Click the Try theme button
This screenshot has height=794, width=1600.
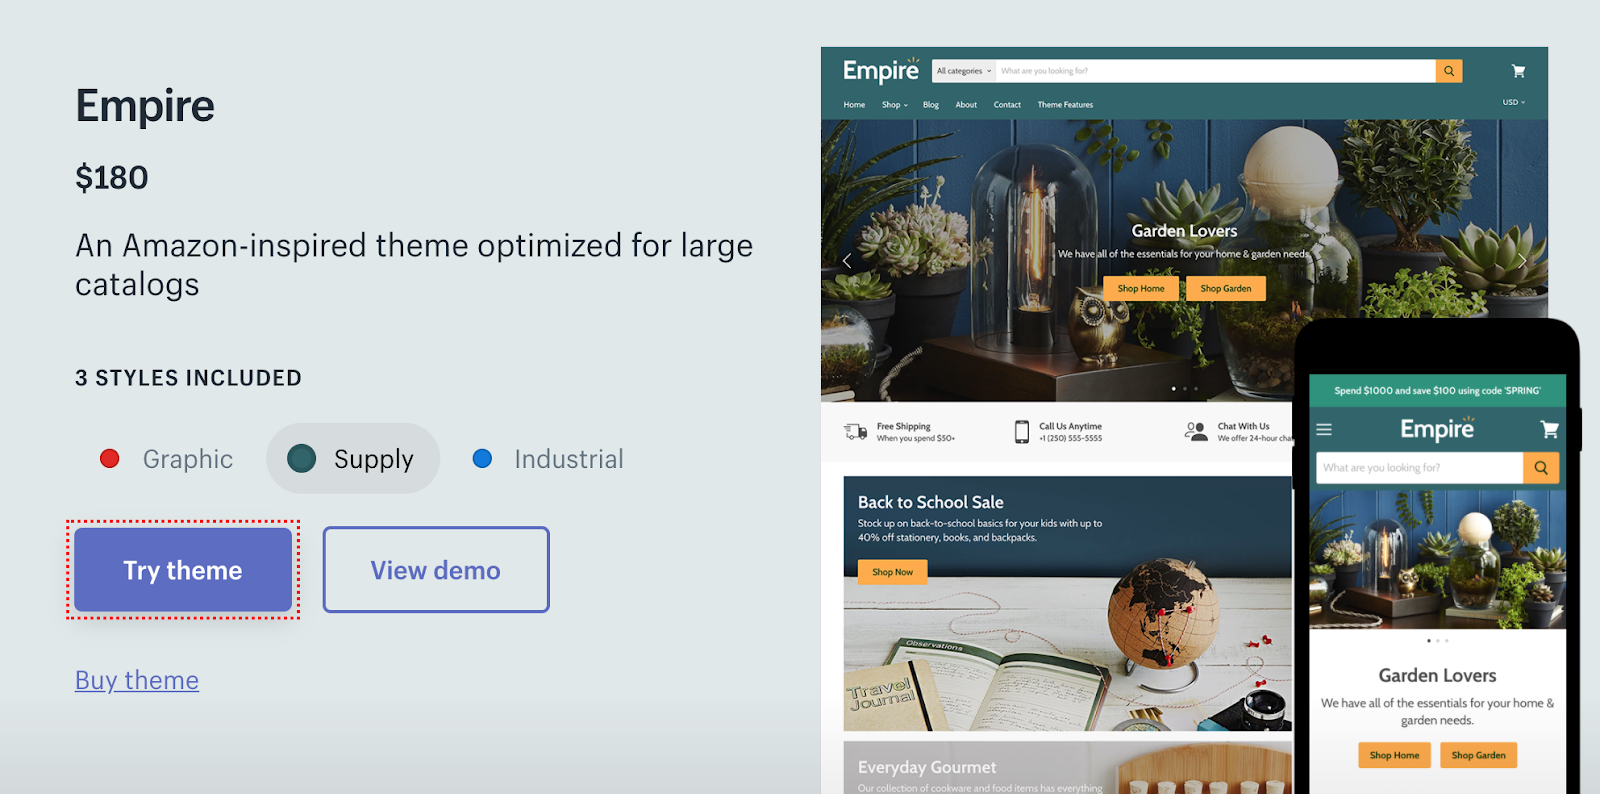183,570
